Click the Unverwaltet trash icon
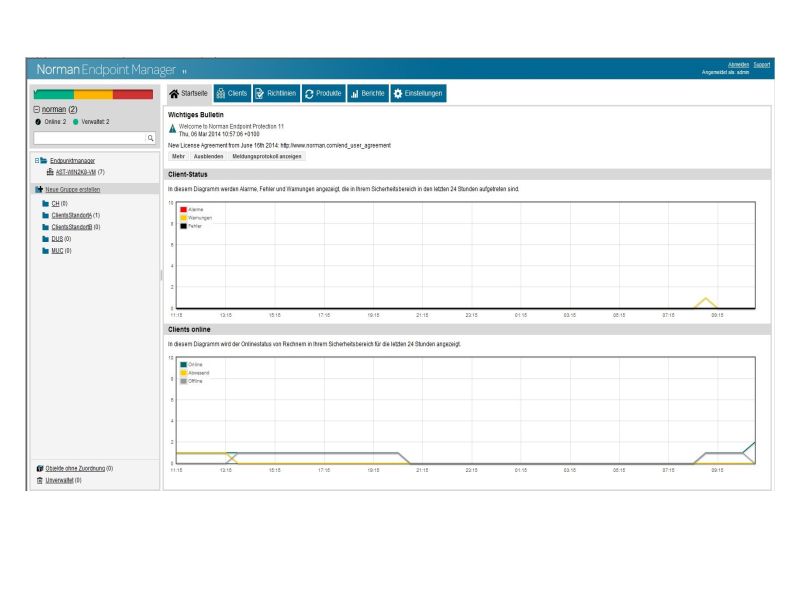The image size is (800, 600). pyautogui.click(x=40, y=481)
